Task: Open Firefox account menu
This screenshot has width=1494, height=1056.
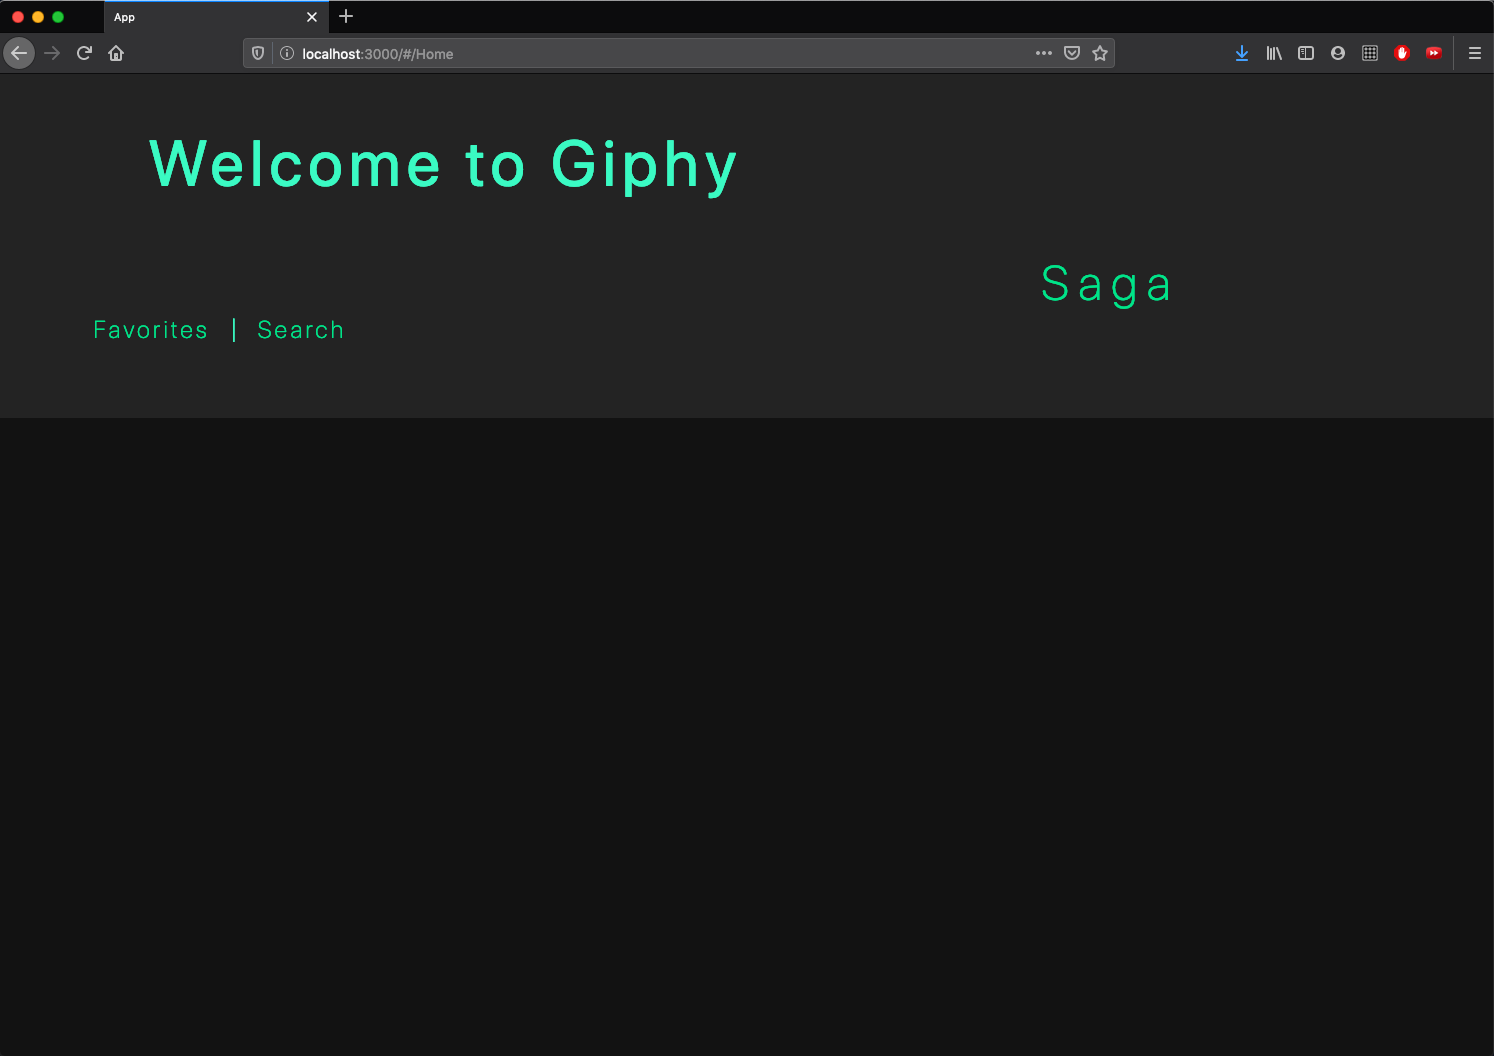Action: tap(1338, 53)
